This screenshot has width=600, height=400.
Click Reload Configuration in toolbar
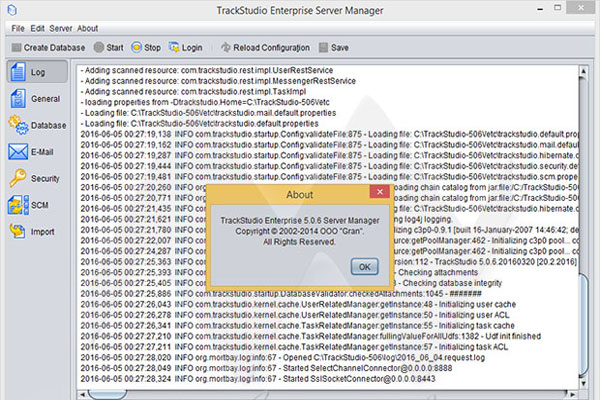click(264, 47)
